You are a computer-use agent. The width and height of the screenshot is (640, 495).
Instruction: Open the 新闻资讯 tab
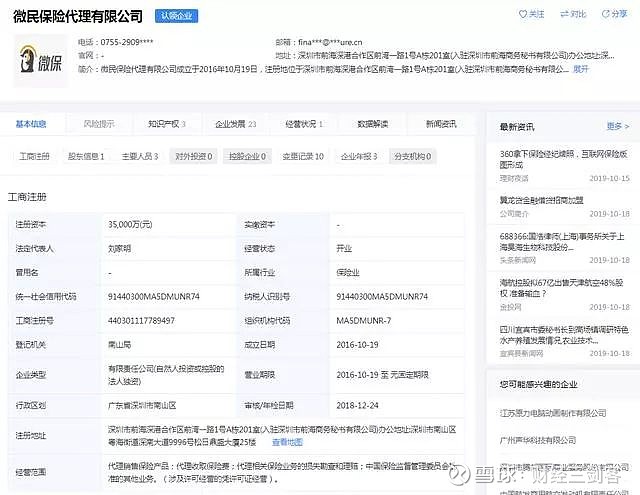point(441,124)
